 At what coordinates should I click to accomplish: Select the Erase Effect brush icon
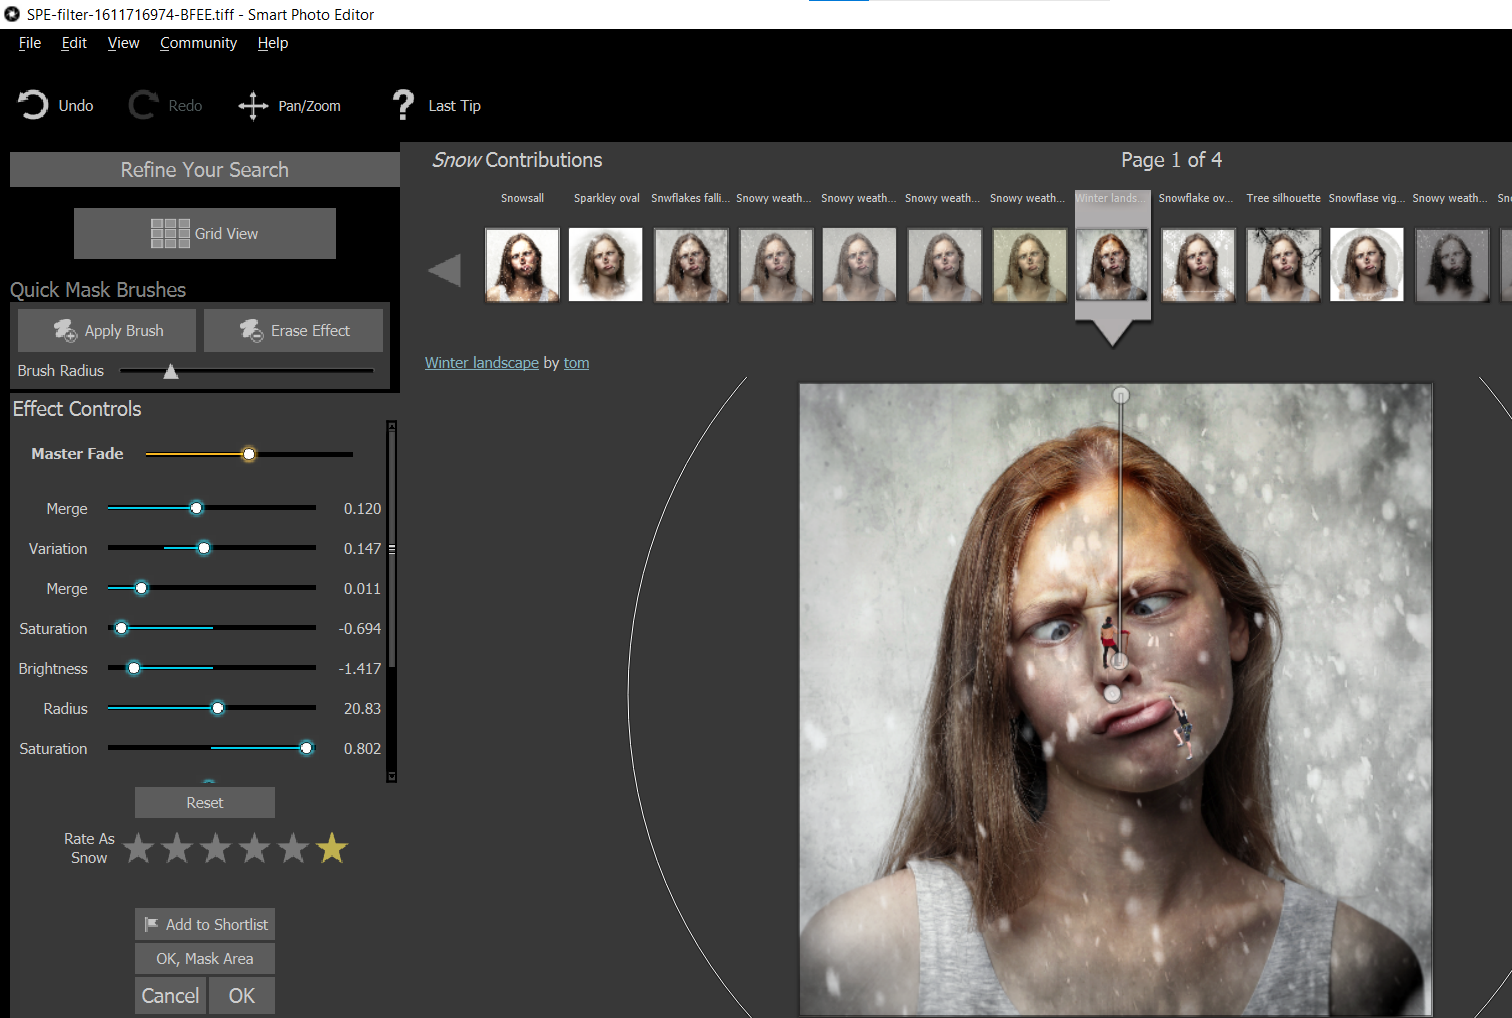[252, 330]
